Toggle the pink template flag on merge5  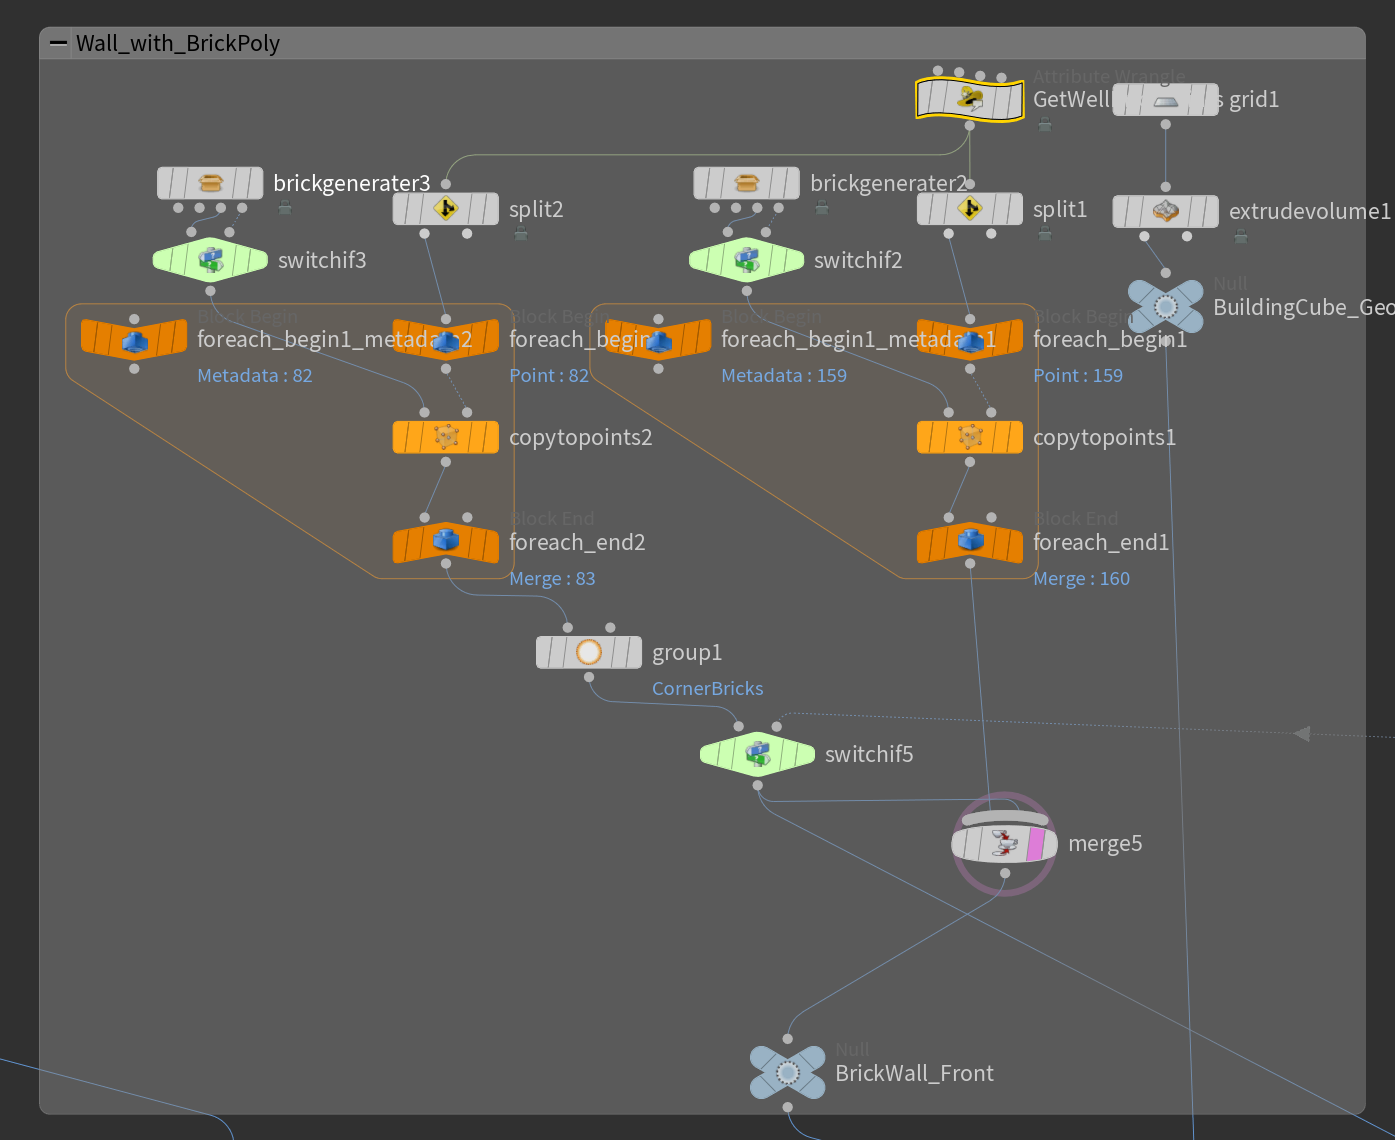(1035, 844)
